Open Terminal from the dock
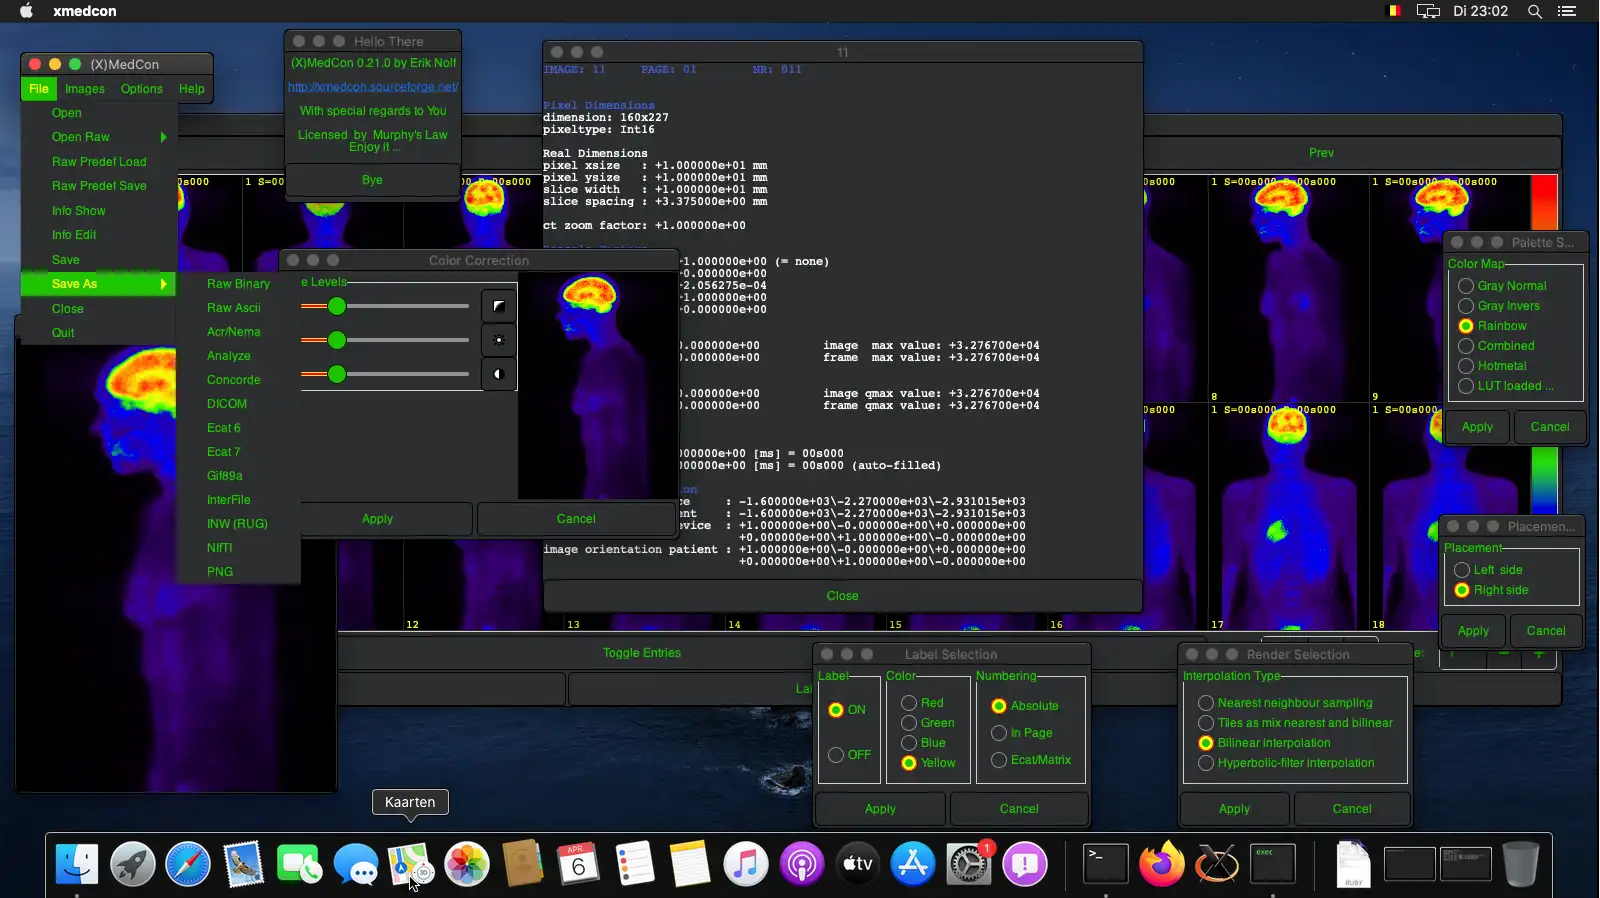This screenshot has height=898, width=1600. (x=1106, y=864)
